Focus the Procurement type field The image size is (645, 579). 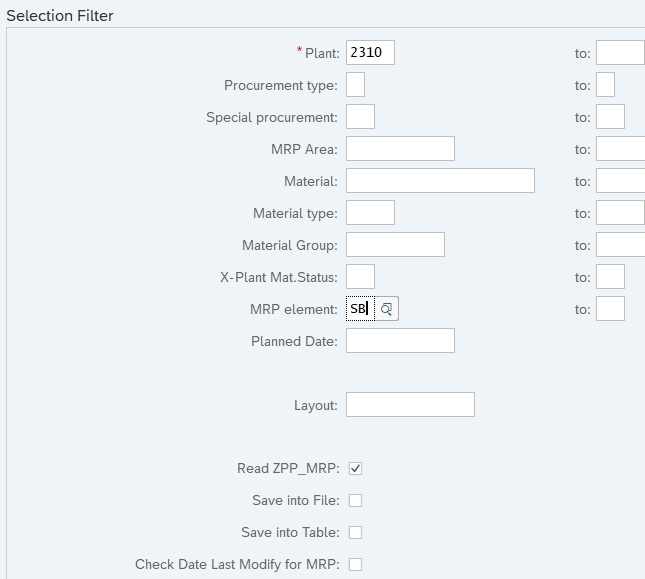pyautogui.click(x=355, y=85)
